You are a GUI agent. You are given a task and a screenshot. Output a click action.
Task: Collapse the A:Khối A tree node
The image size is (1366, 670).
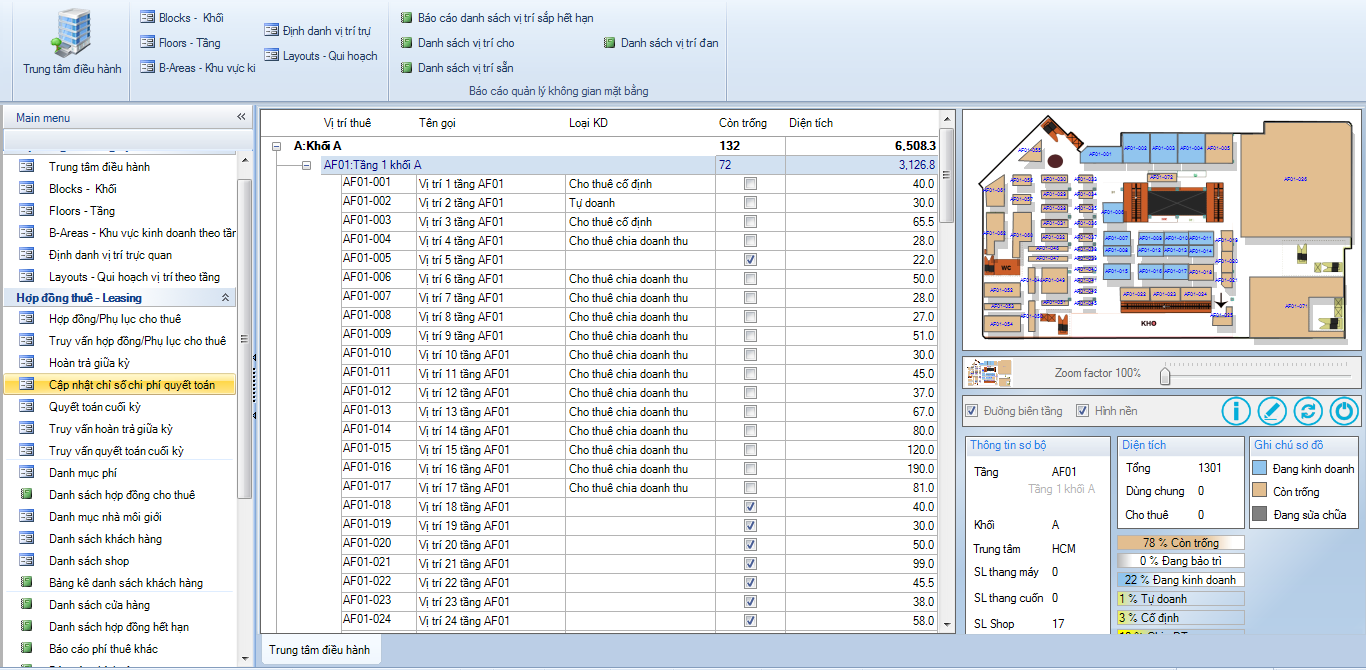tap(277, 146)
